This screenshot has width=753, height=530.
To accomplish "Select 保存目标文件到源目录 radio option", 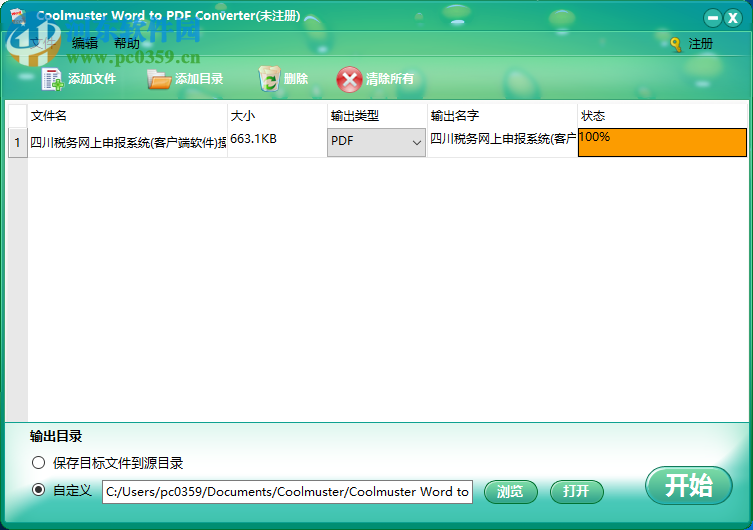I will point(38,463).
